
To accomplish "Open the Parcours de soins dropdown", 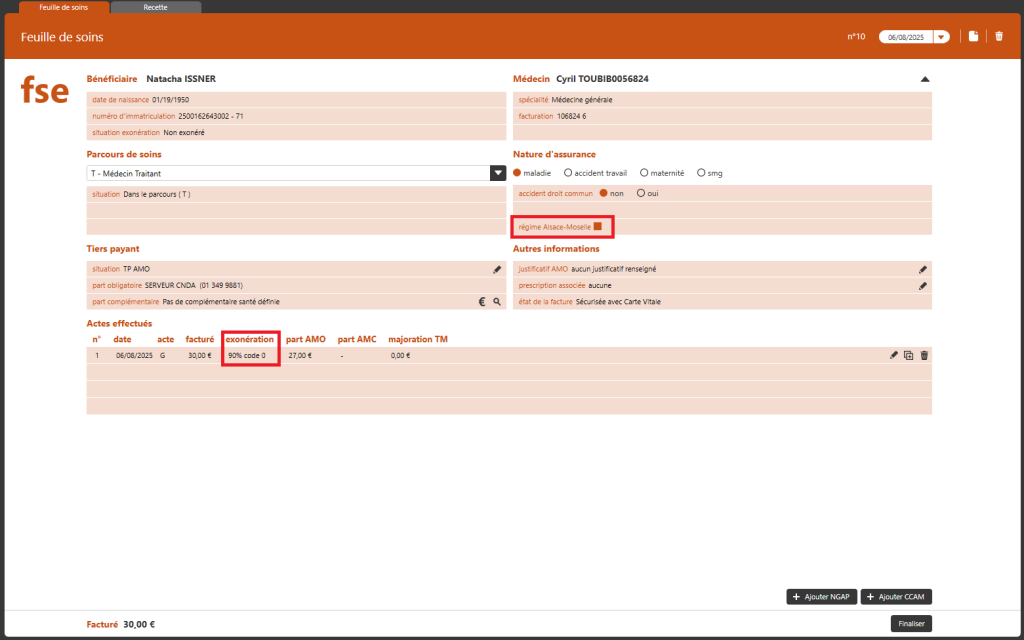I will pyautogui.click(x=498, y=173).
